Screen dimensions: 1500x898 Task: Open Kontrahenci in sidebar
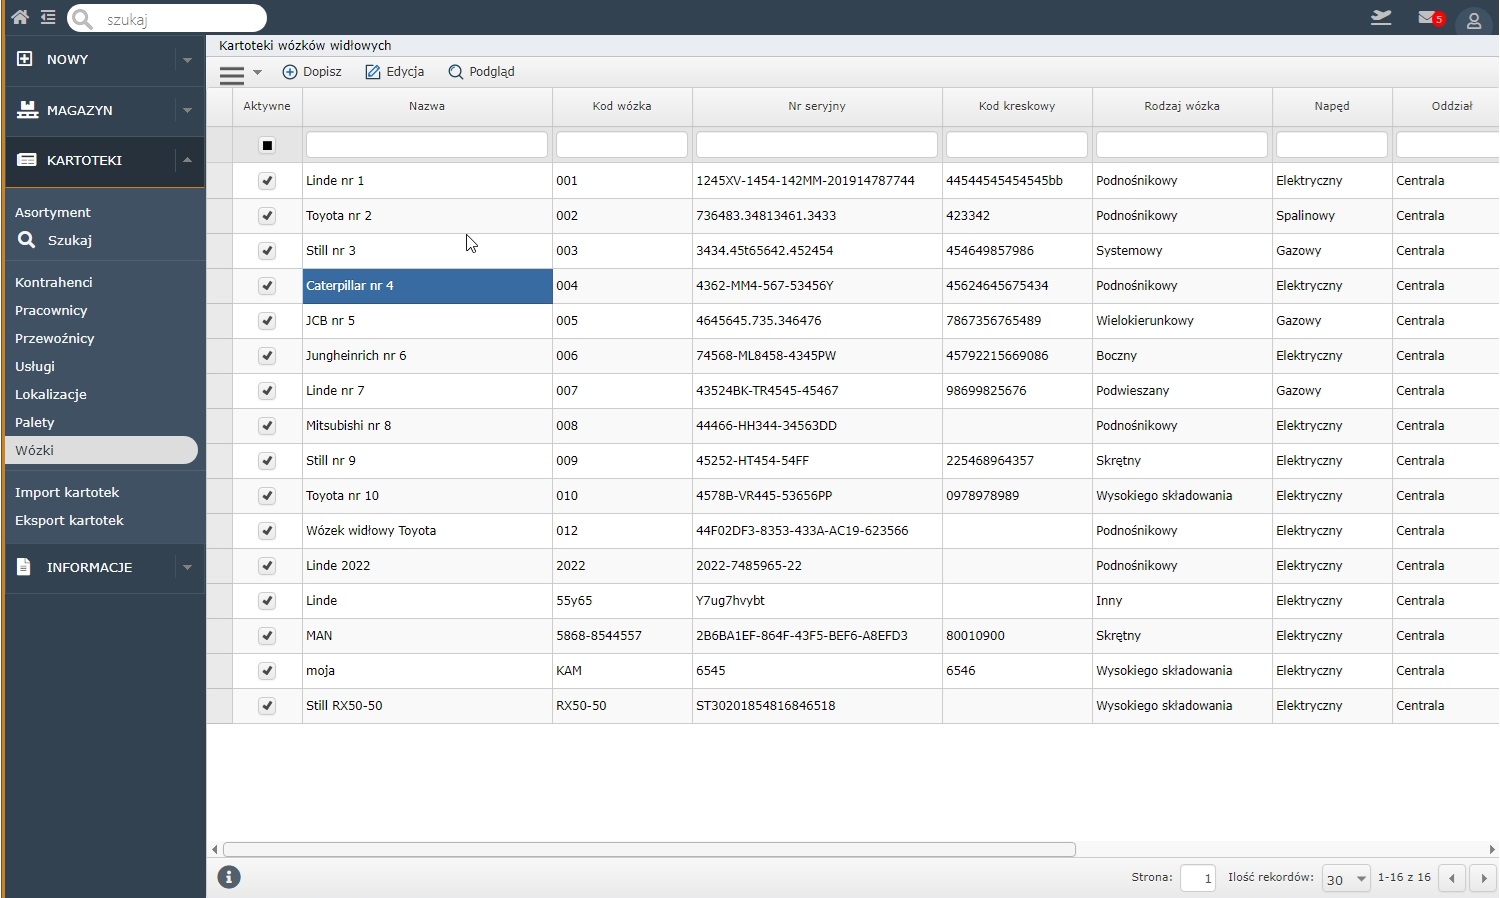(54, 282)
